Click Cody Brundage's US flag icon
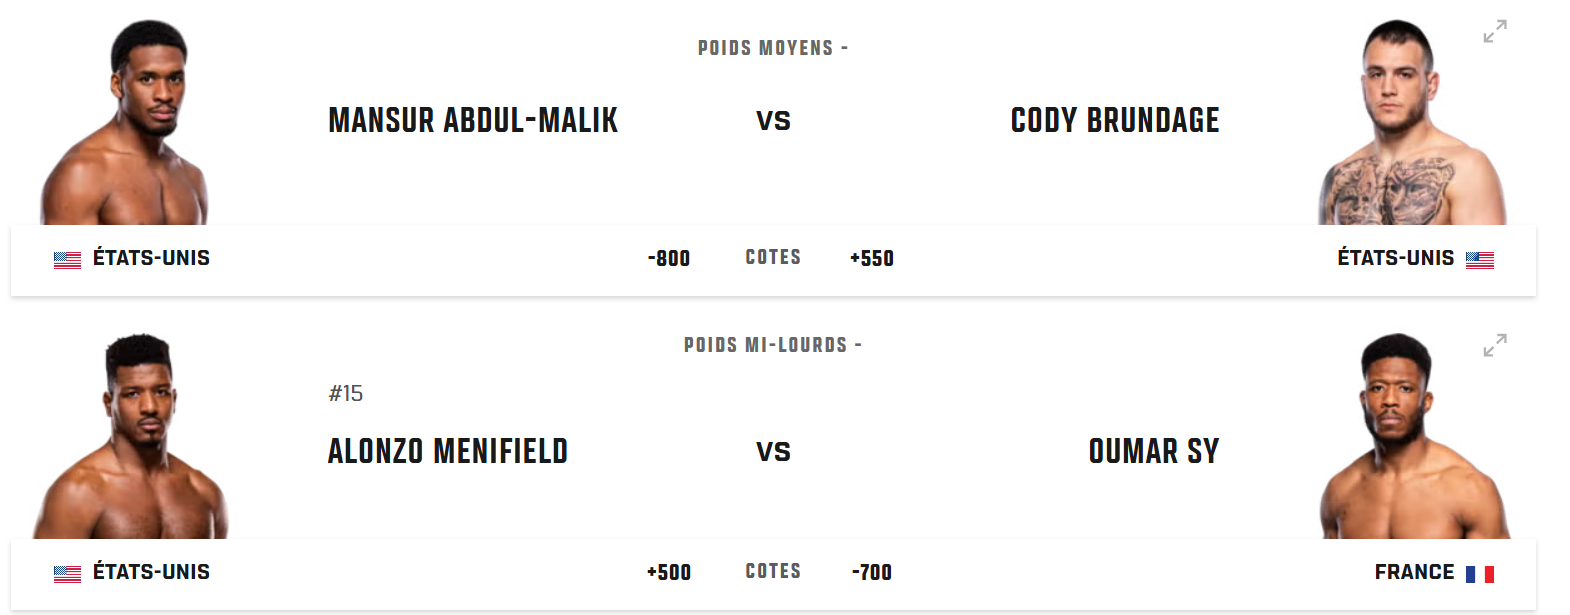 tap(1480, 260)
